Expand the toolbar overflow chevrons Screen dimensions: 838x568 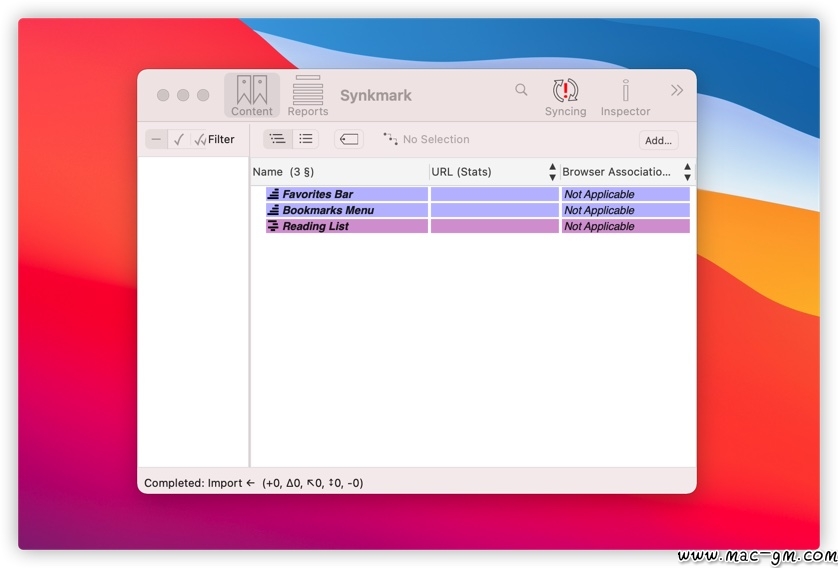coord(677,90)
